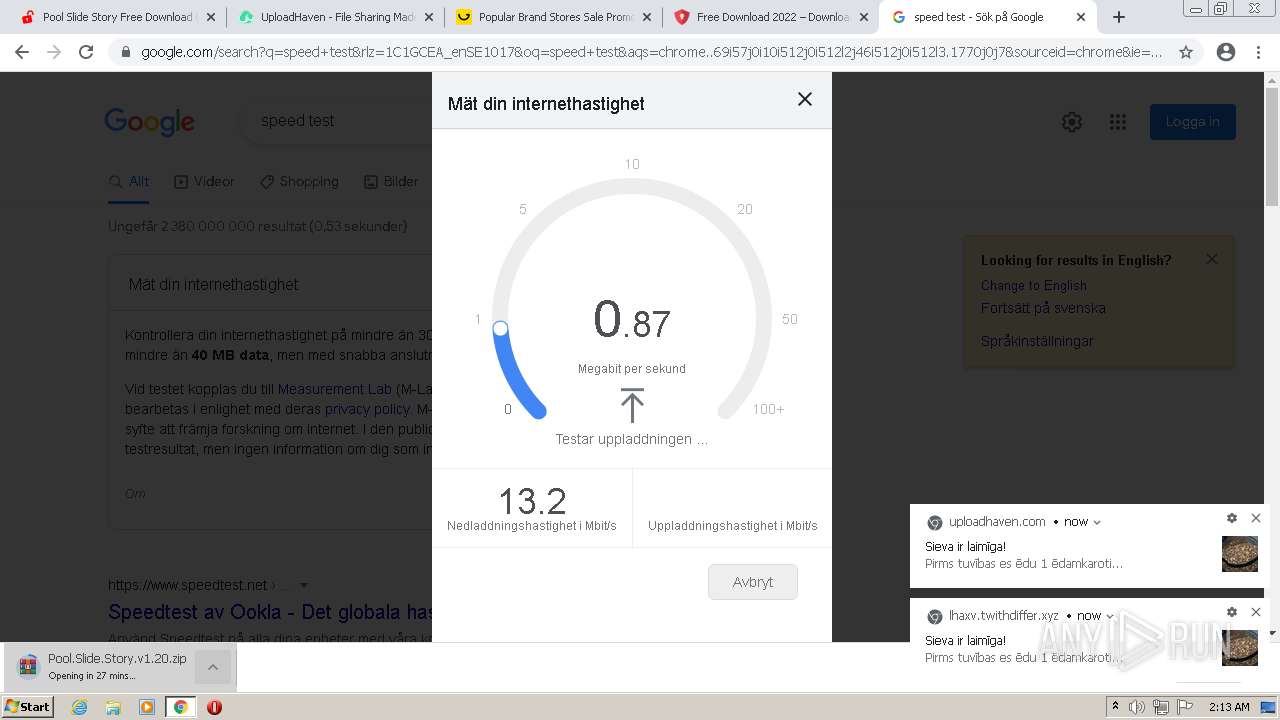Open uploadhaven.com notification settings gear
Image resolution: width=1280 pixels, height=720 pixels.
pyautogui.click(x=1232, y=518)
